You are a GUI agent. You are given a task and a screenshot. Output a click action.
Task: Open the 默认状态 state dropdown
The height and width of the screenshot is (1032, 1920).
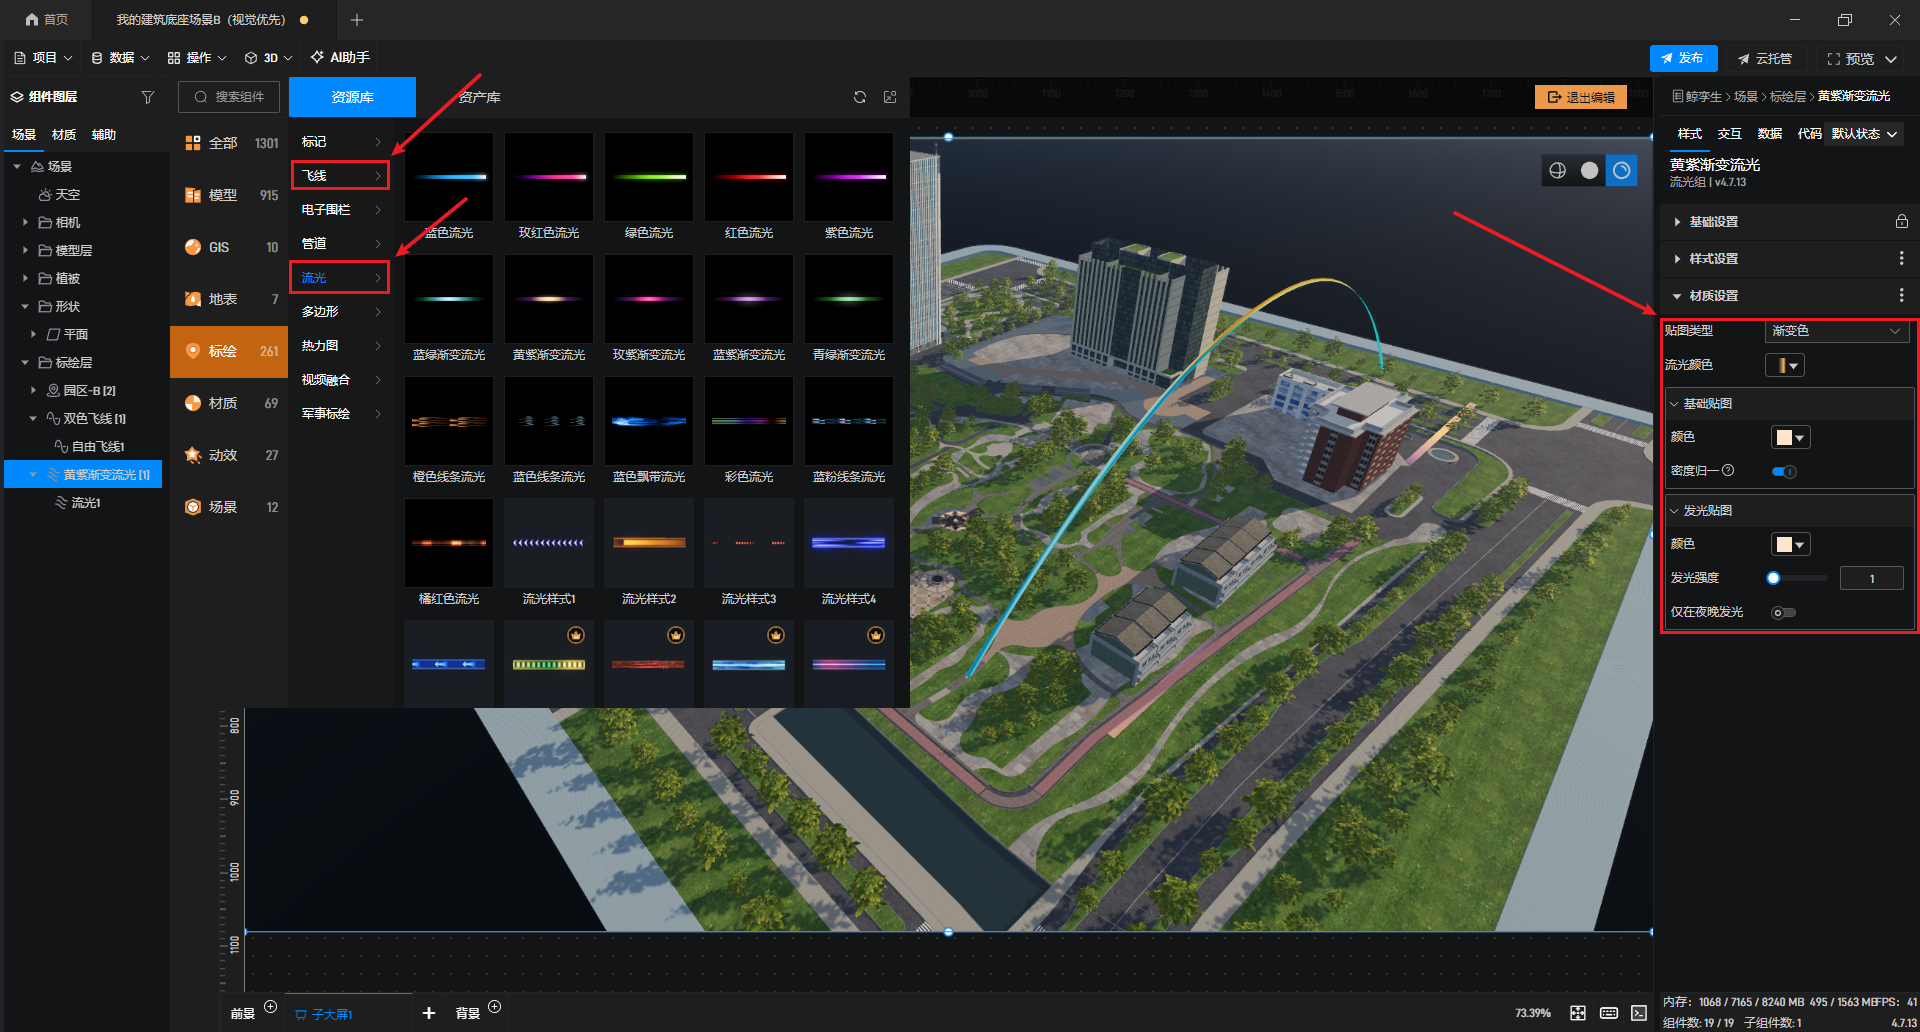click(1864, 134)
